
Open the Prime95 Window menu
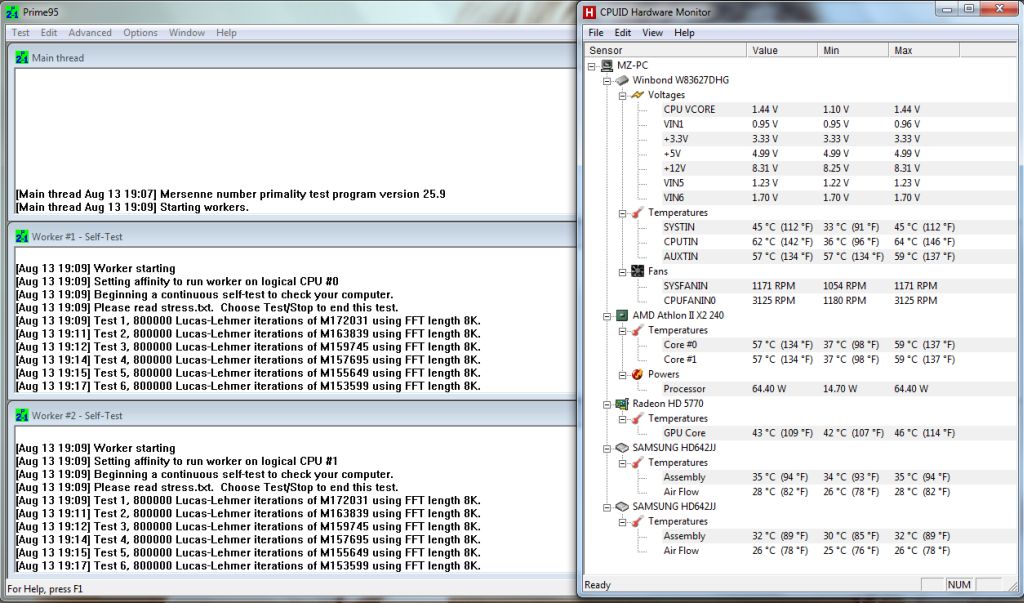pos(187,33)
